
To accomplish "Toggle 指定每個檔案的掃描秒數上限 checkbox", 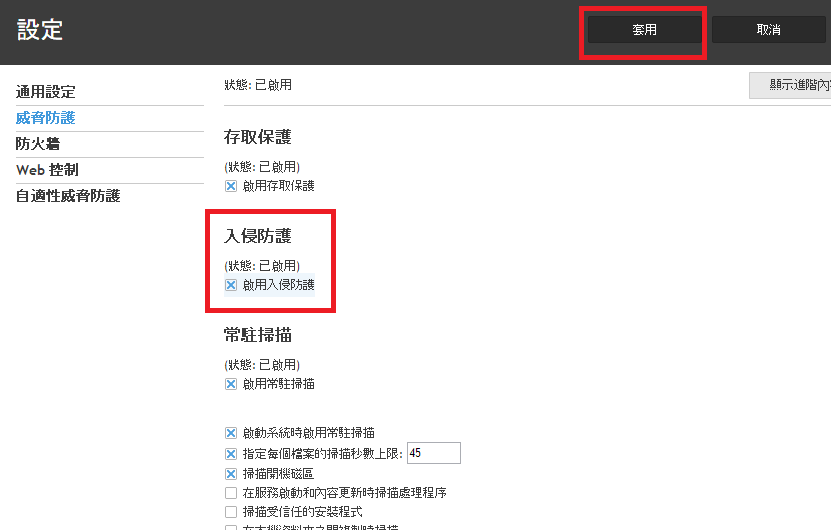I will pyautogui.click(x=231, y=454).
